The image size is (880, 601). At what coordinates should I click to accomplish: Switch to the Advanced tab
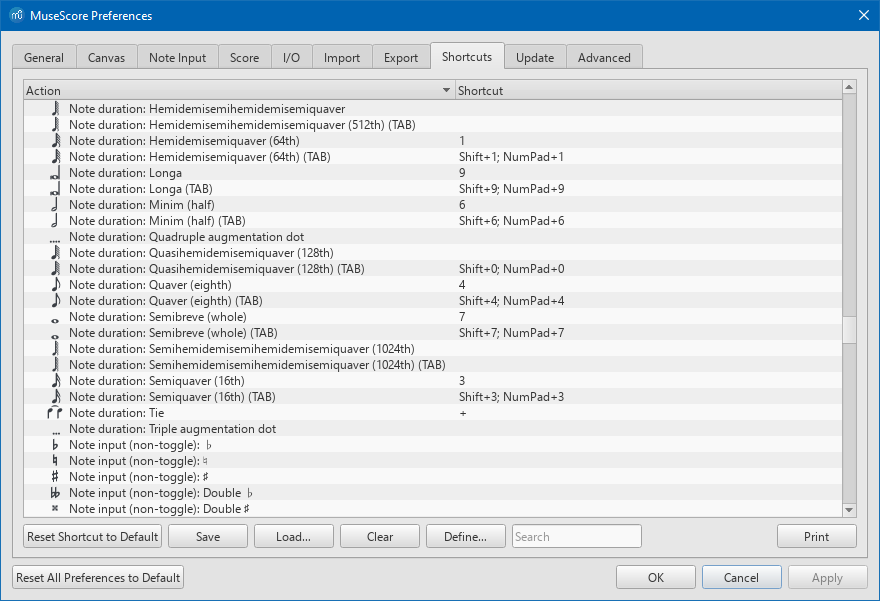coord(604,58)
